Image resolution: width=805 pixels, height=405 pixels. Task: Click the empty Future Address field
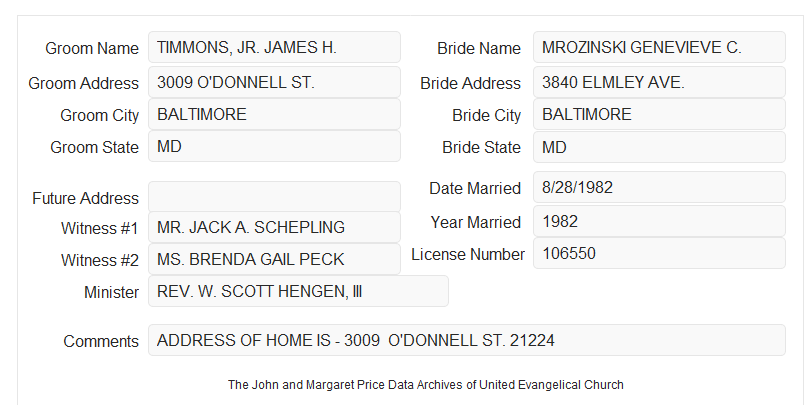tap(274, 197)
